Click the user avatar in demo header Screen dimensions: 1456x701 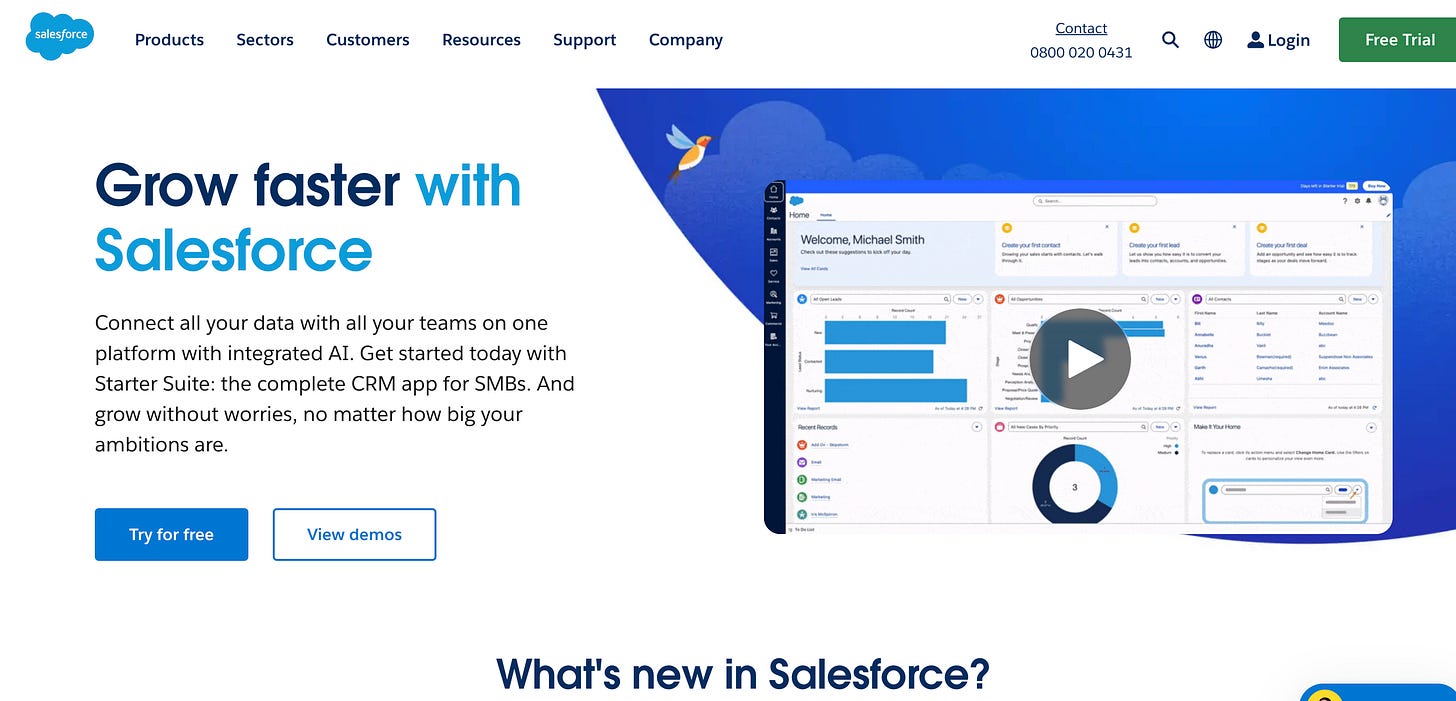tap(1383, 200)
